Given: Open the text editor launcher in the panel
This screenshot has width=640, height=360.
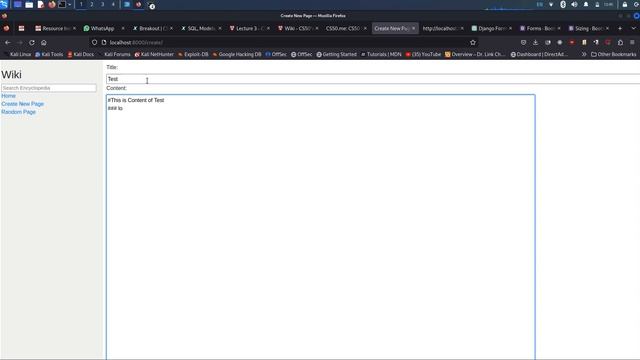Looking at the screenshot, I should pyautogui.click(x=40, y=4).
